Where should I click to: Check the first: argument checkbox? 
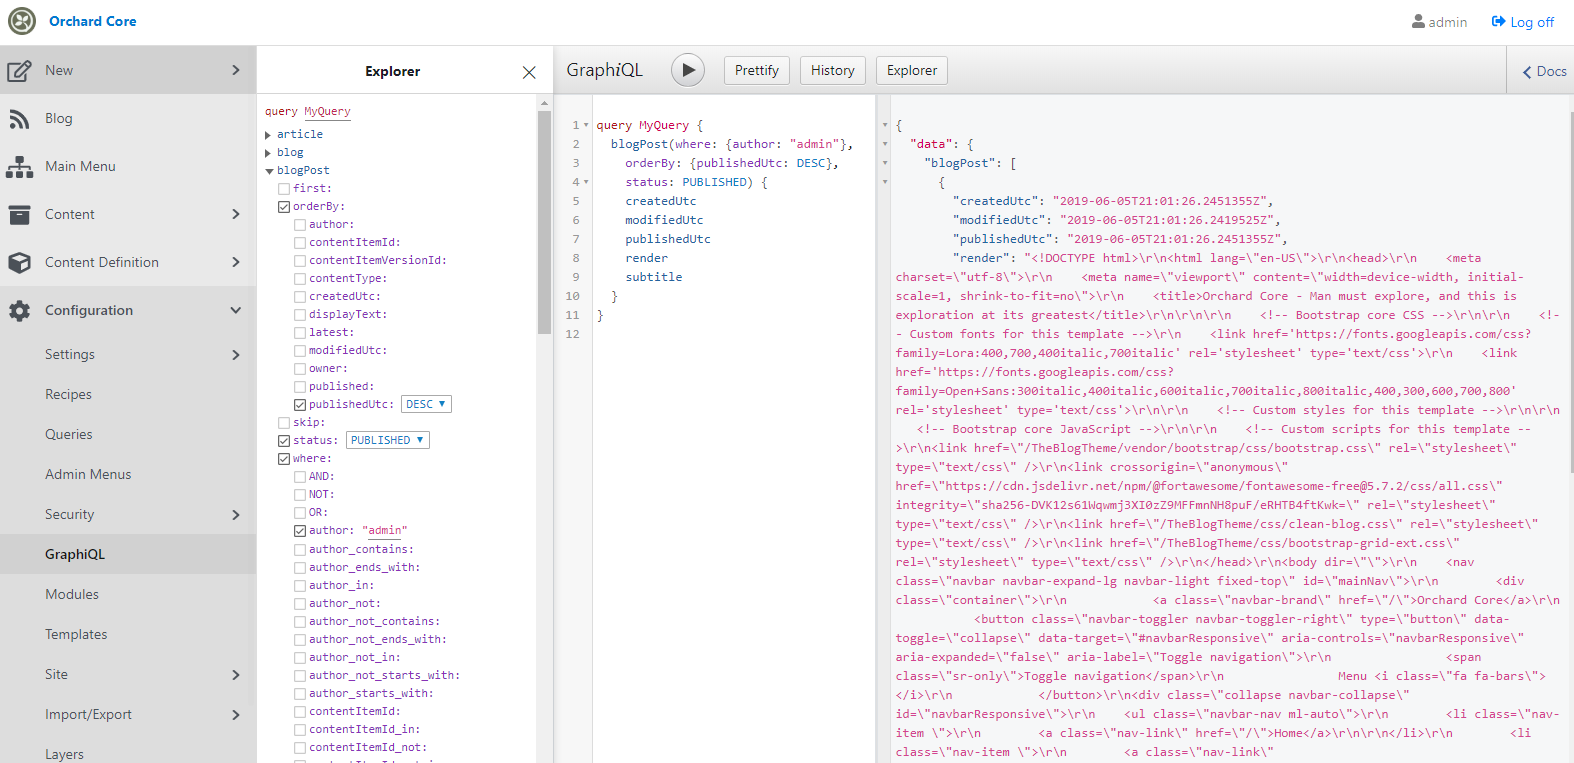point(284,188)
